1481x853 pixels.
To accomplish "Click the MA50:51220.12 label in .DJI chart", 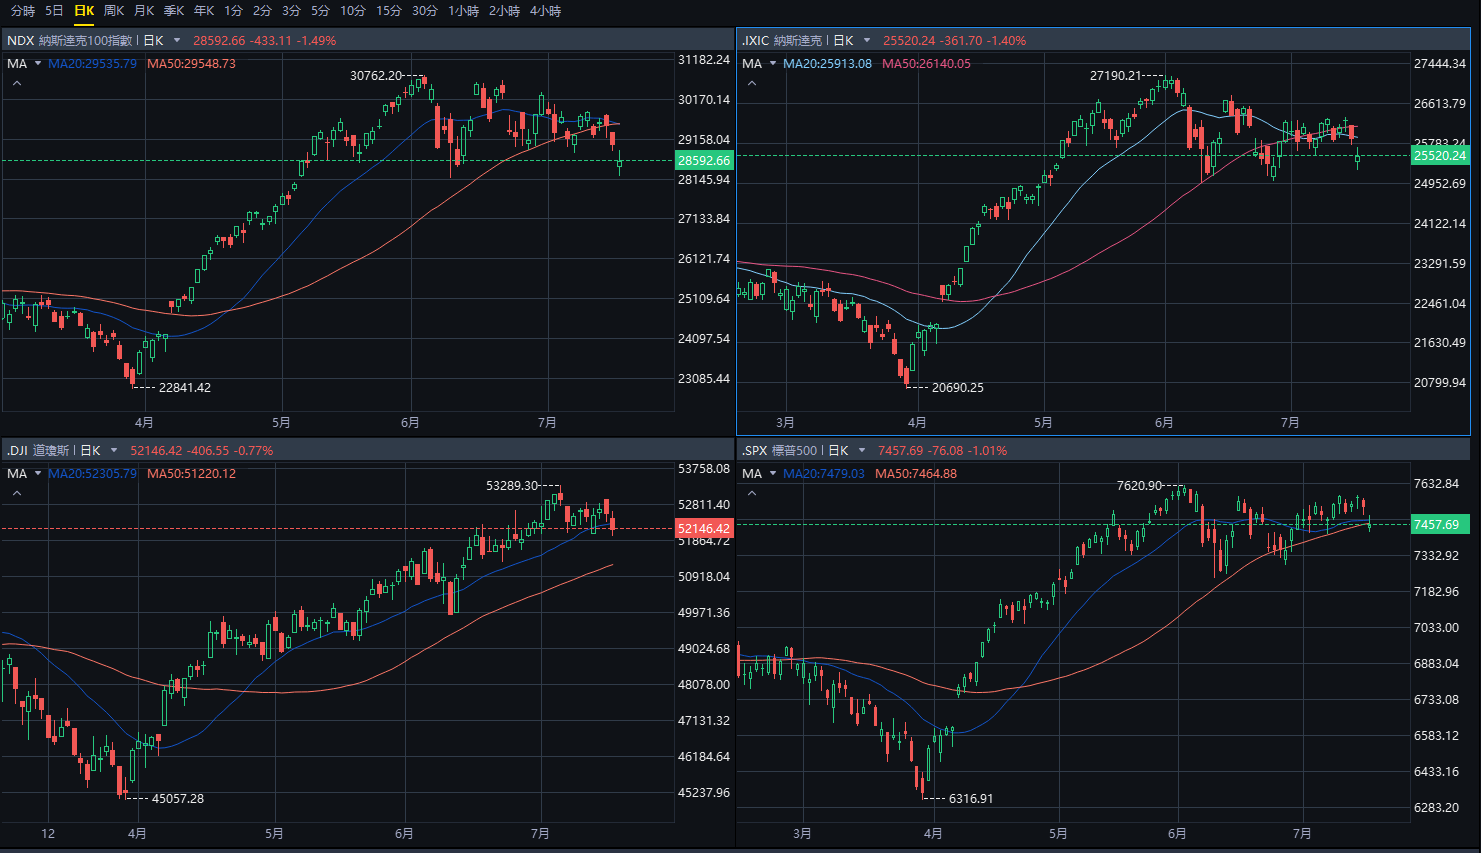I will coord(191,474).
